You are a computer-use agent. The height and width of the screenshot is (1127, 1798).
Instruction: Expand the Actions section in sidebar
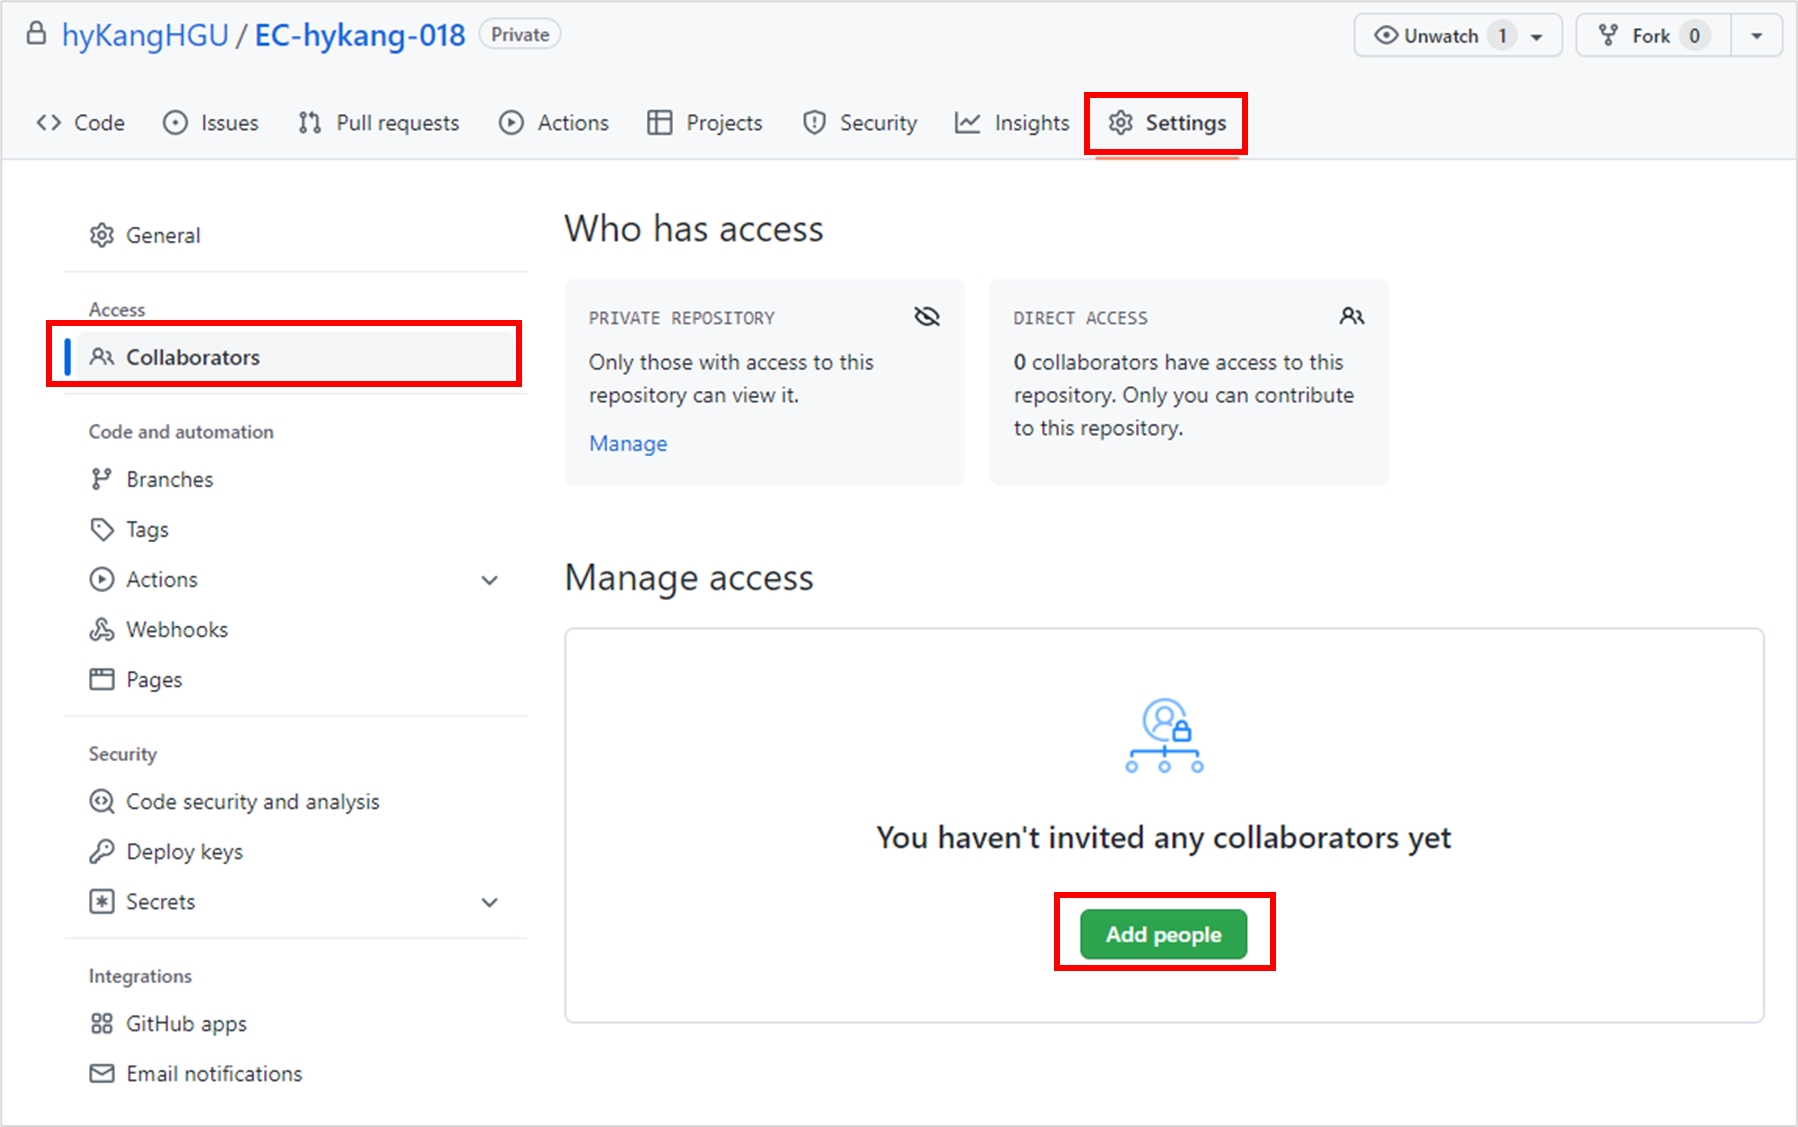click(489, 580)
